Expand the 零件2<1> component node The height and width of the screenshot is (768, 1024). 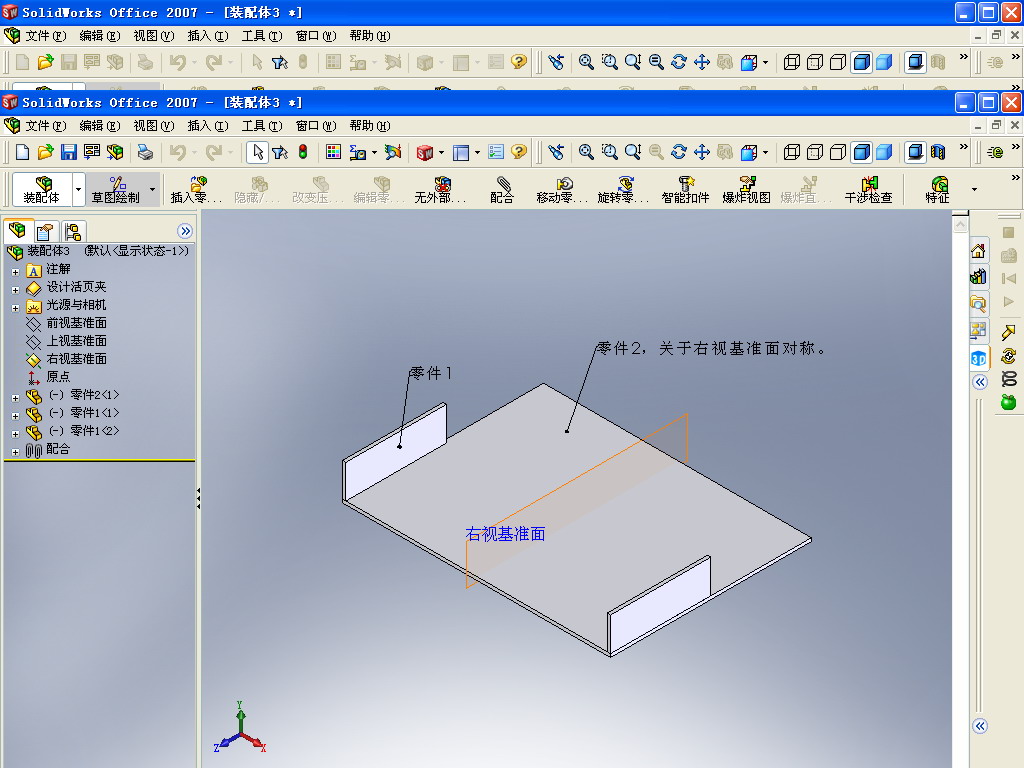click(15, 398)
